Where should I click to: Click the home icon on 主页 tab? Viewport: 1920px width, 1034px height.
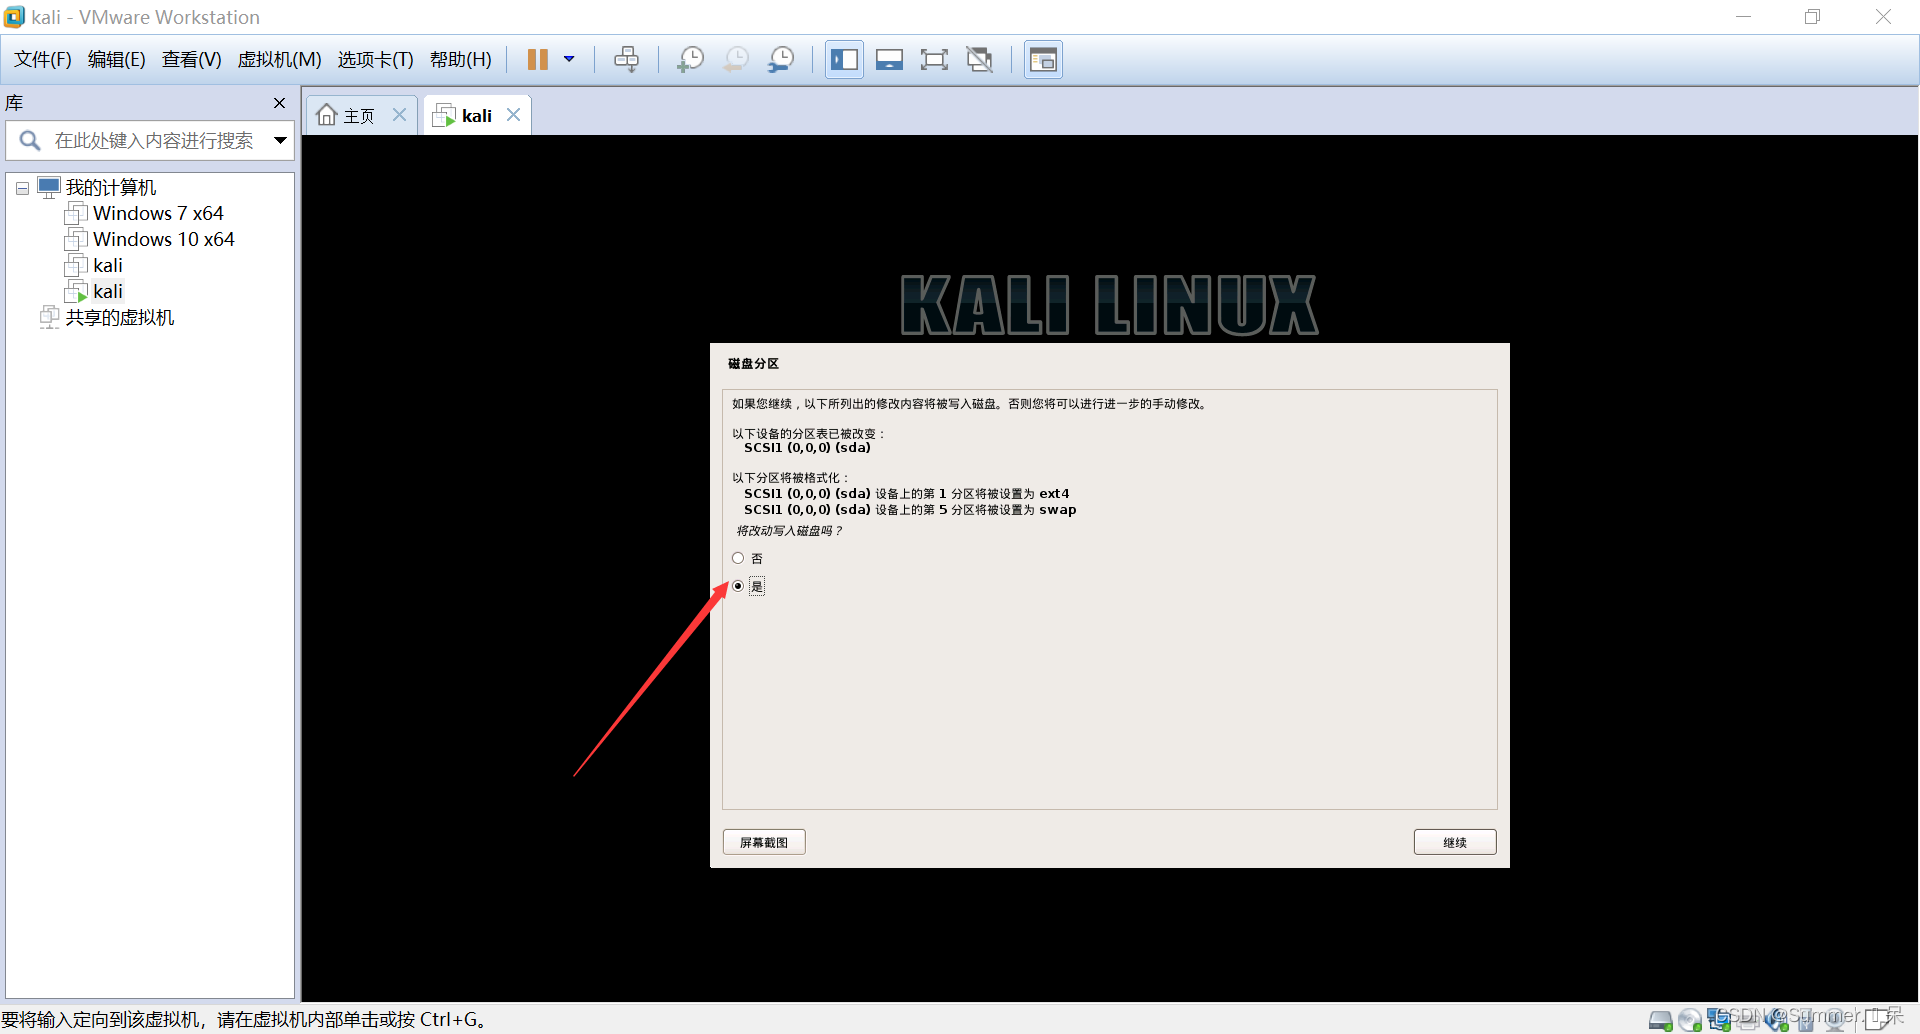(327, 115)
